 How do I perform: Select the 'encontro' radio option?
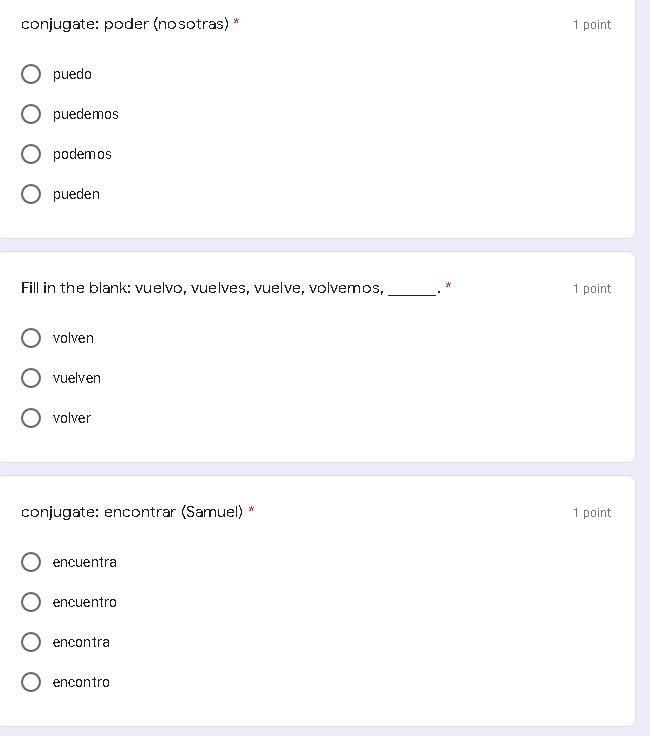[31, 682]
